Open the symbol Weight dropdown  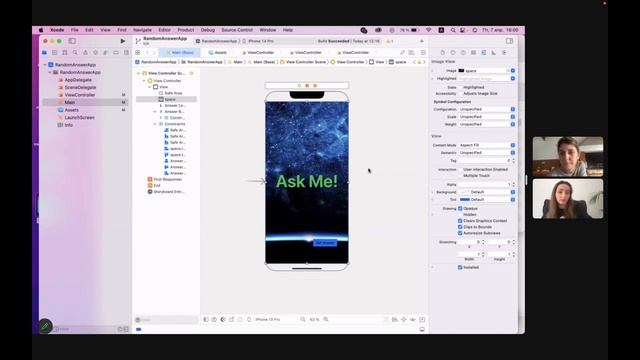(x=487, y=124)
